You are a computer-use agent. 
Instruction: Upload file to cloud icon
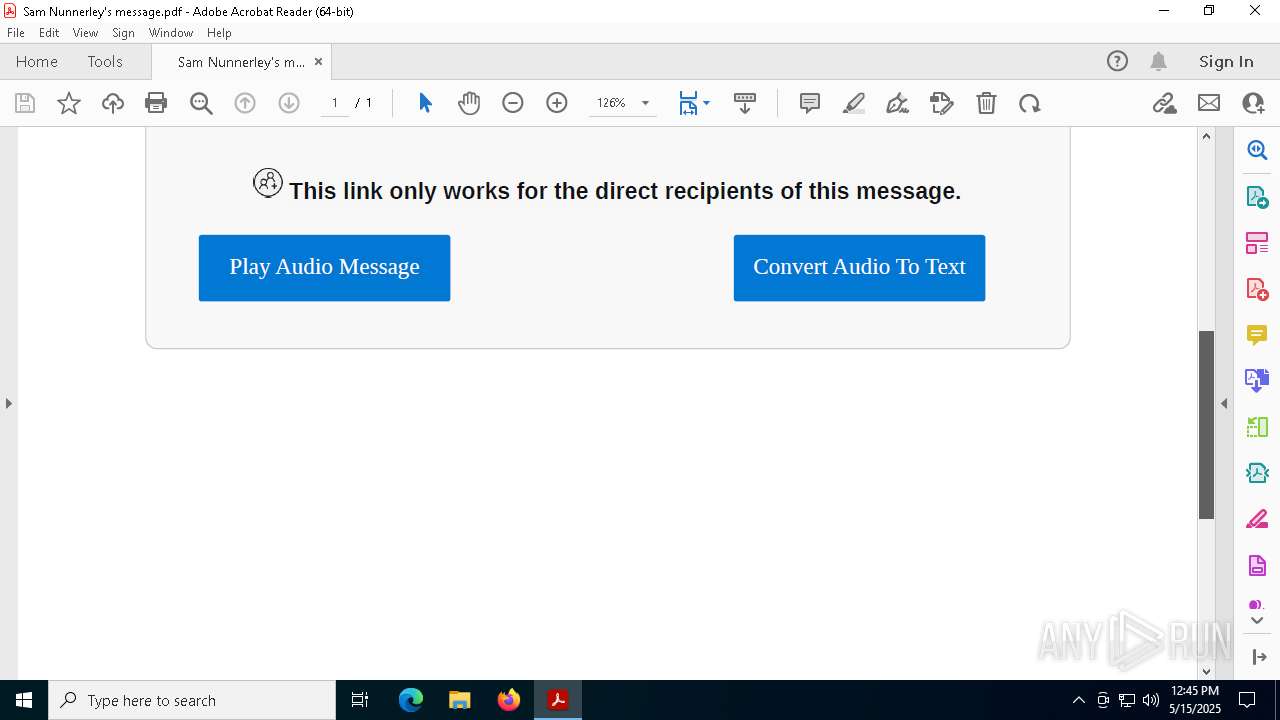113,103
